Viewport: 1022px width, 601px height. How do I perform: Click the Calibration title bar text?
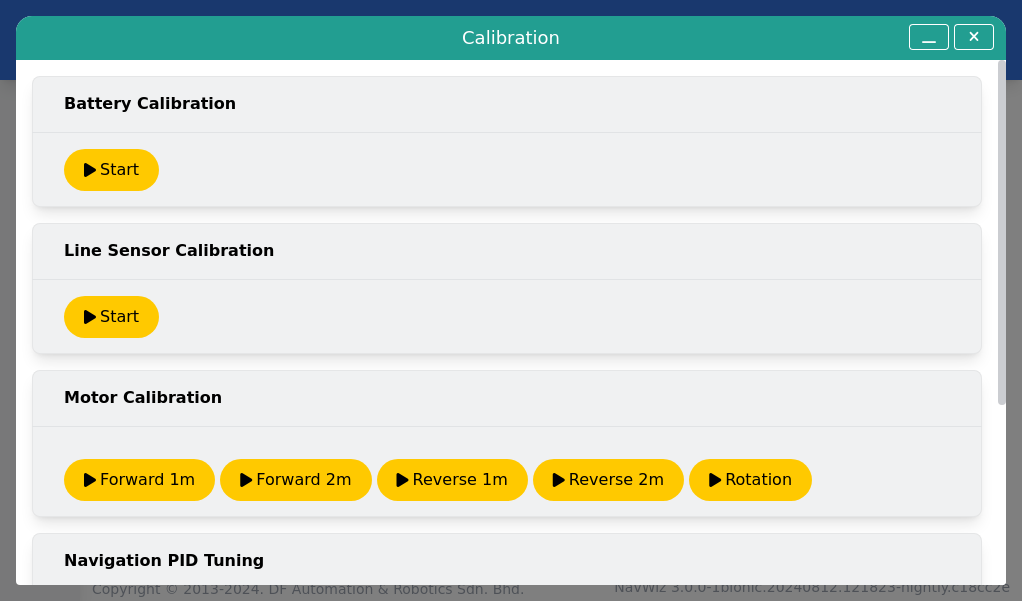(510, 38)
